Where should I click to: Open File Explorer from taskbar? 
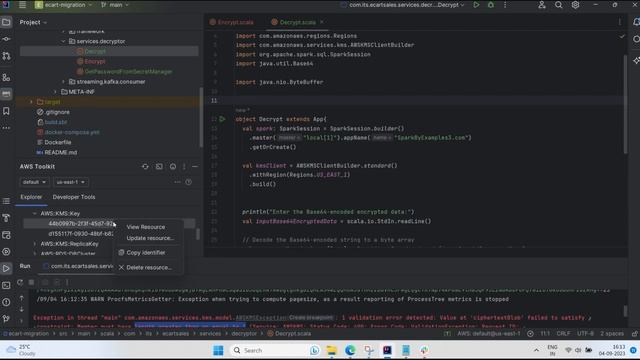331,350
